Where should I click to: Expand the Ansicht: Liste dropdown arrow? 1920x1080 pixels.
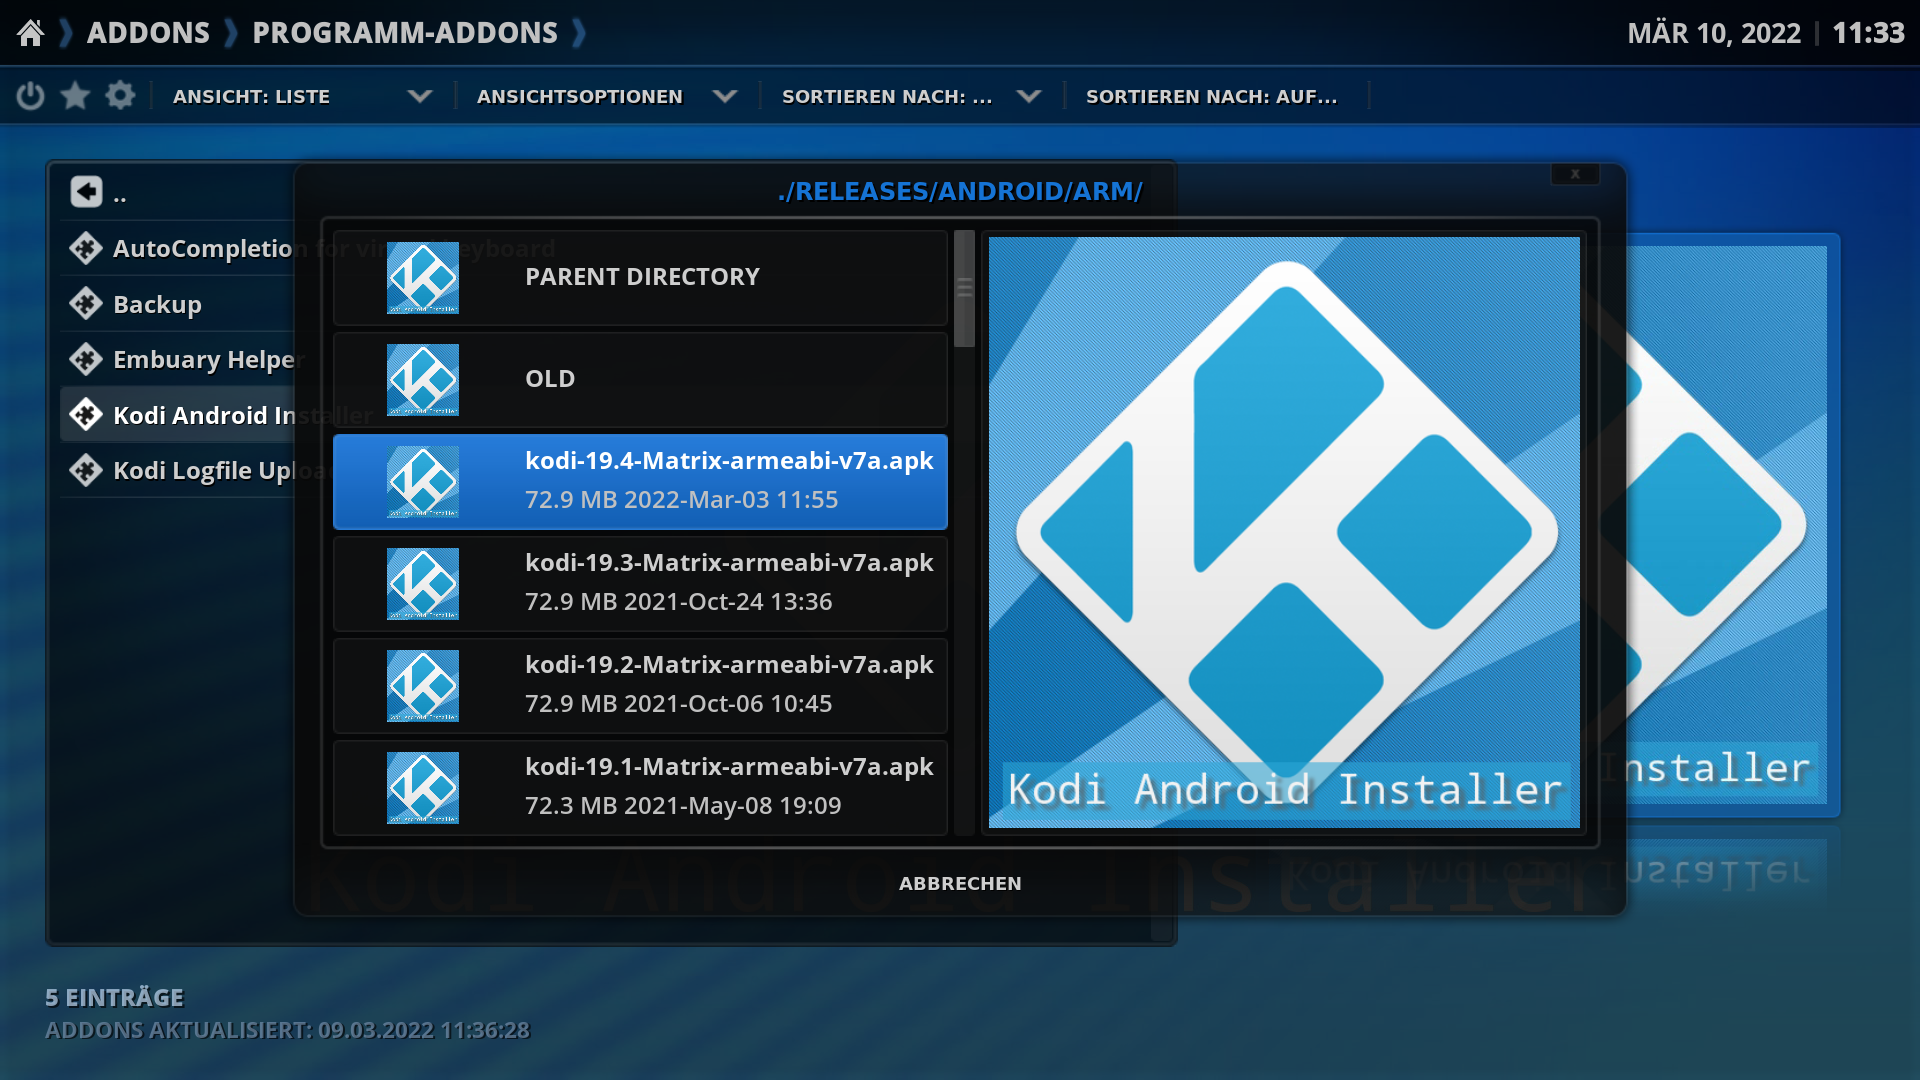420,96
